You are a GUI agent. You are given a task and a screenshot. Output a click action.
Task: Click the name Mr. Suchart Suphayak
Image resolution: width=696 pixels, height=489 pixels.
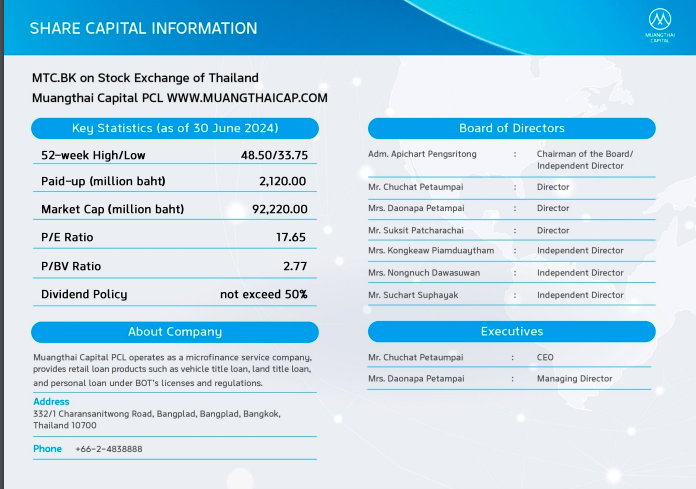click(x=413, y=295)
